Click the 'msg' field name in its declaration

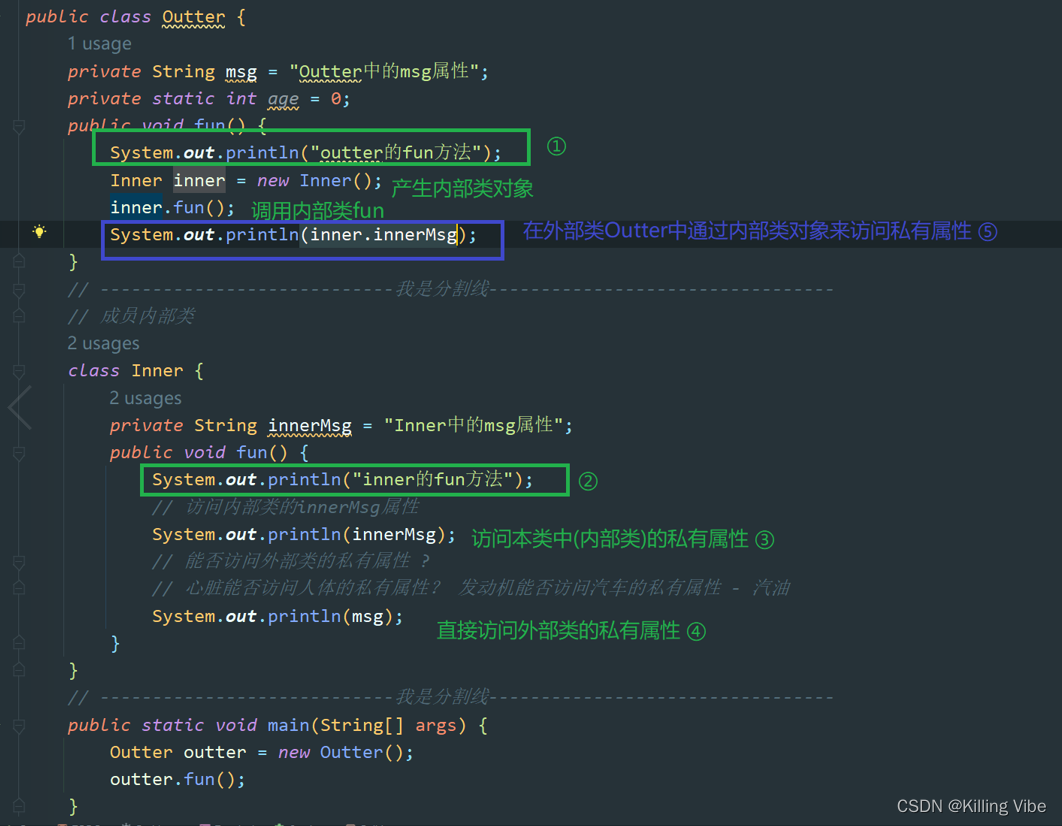[241, 72]
